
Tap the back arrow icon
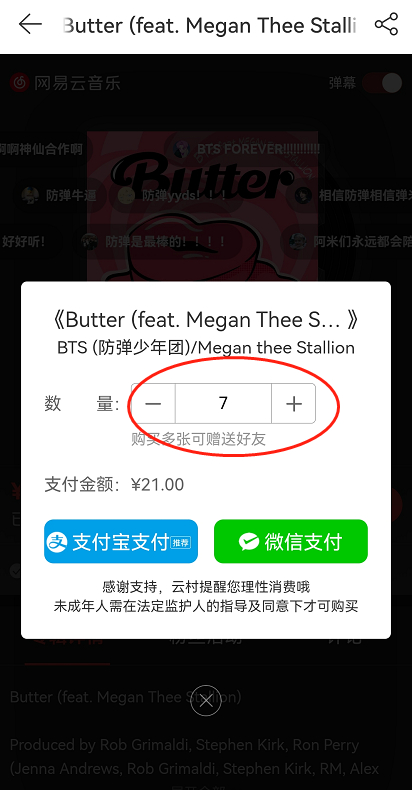click(30, 25)
